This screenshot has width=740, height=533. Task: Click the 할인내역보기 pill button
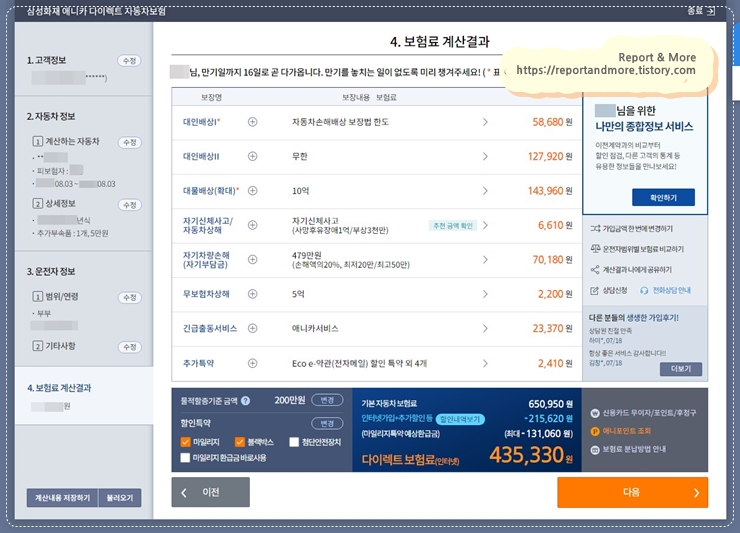click(x=460, y=419)
